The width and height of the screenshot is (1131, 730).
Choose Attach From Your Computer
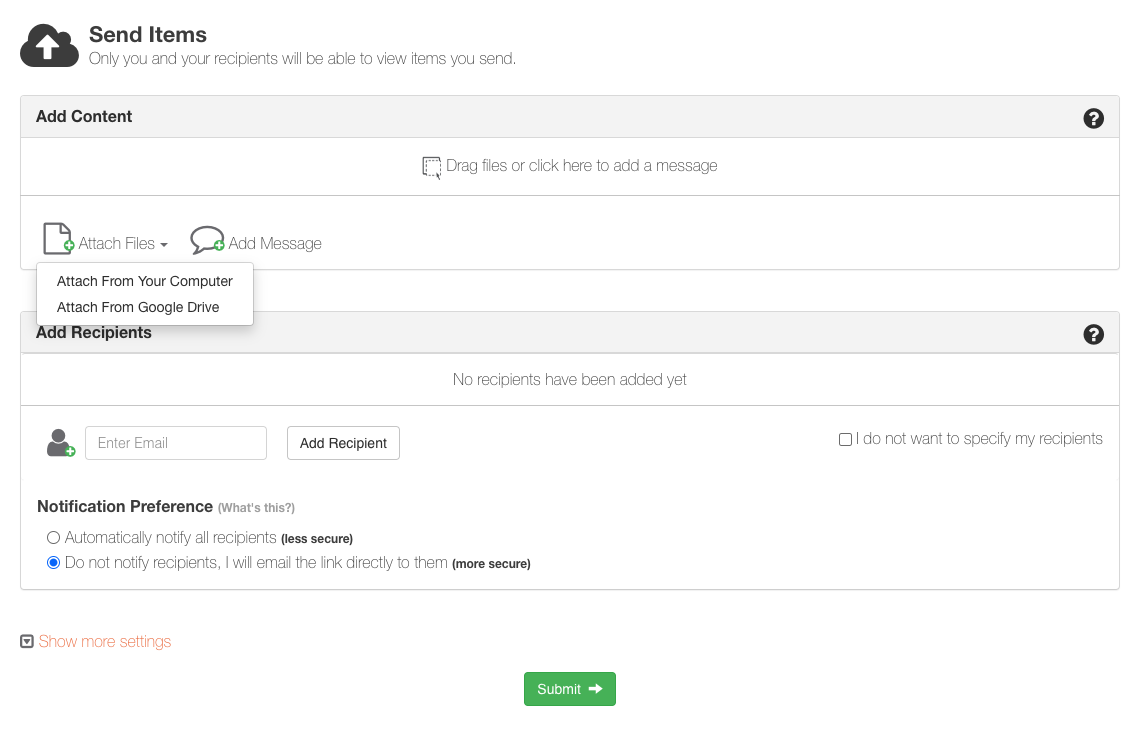coord(145,282)
